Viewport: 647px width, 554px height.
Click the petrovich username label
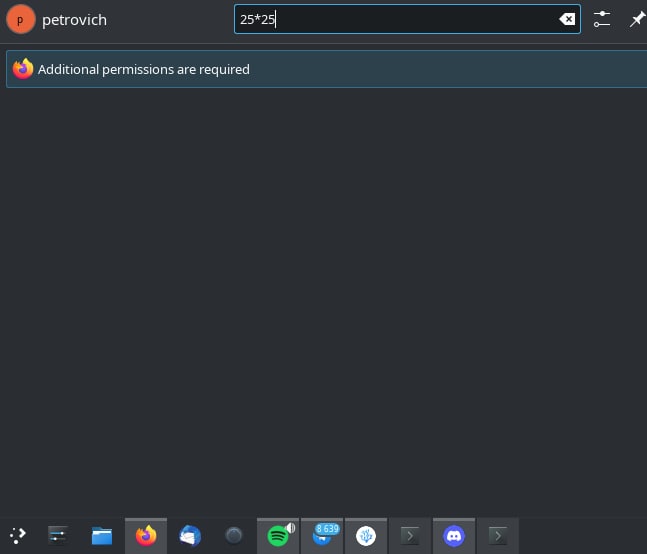(x=74, y=20)
